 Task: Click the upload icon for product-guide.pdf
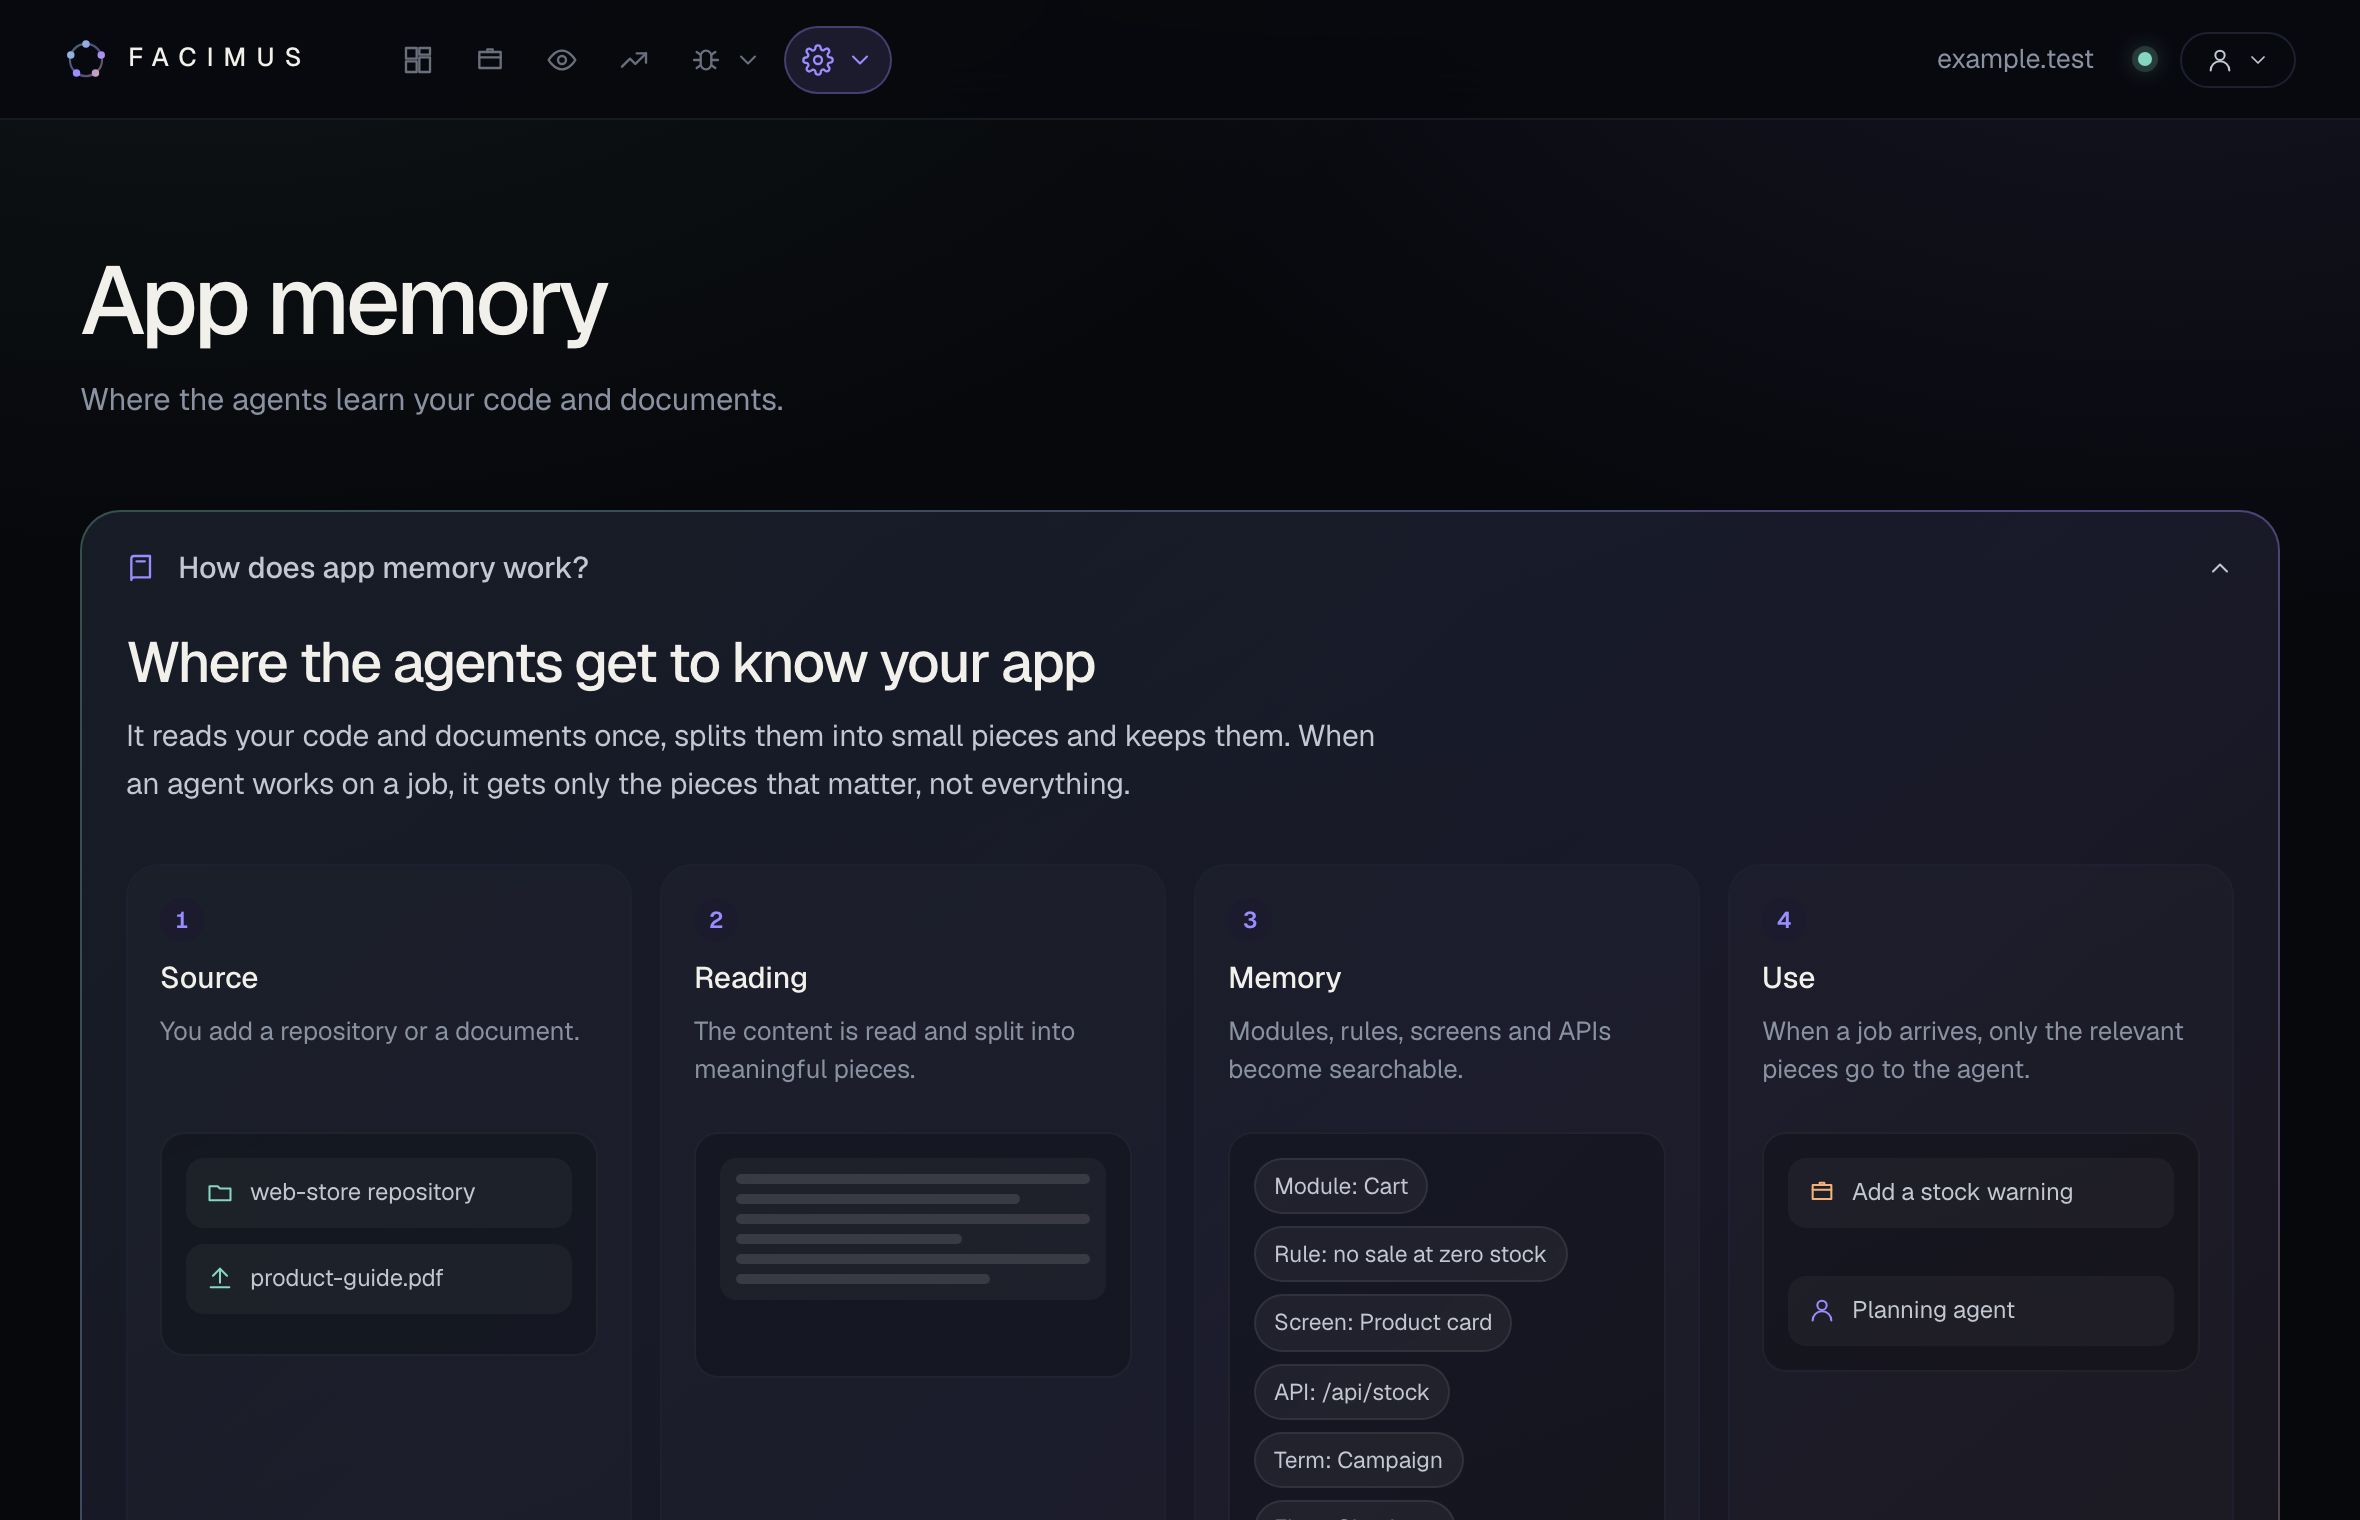[220, 1278]
